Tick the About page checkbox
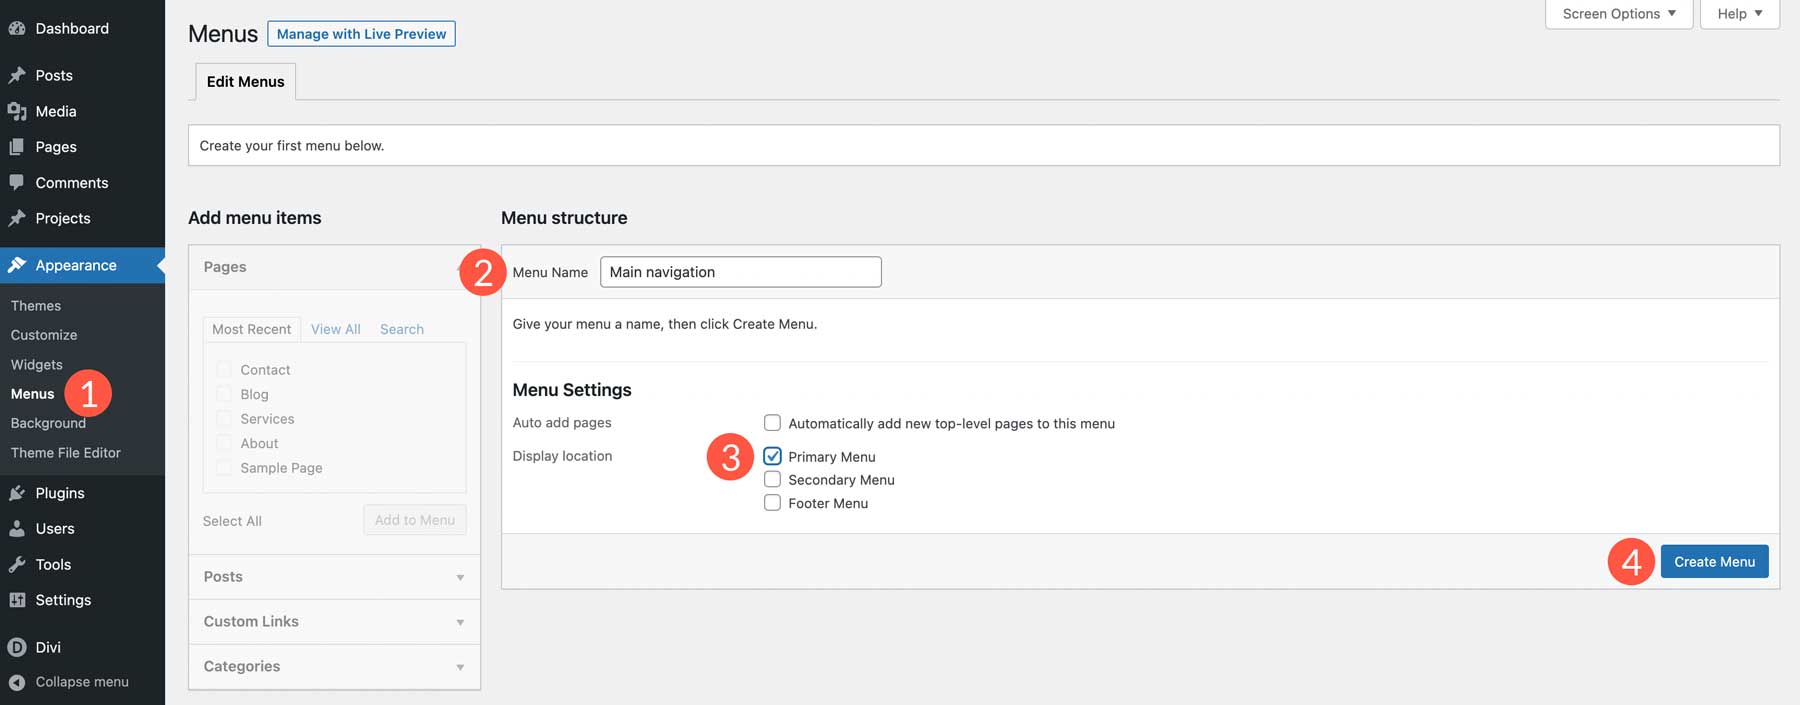 click(x=224, y=443)
